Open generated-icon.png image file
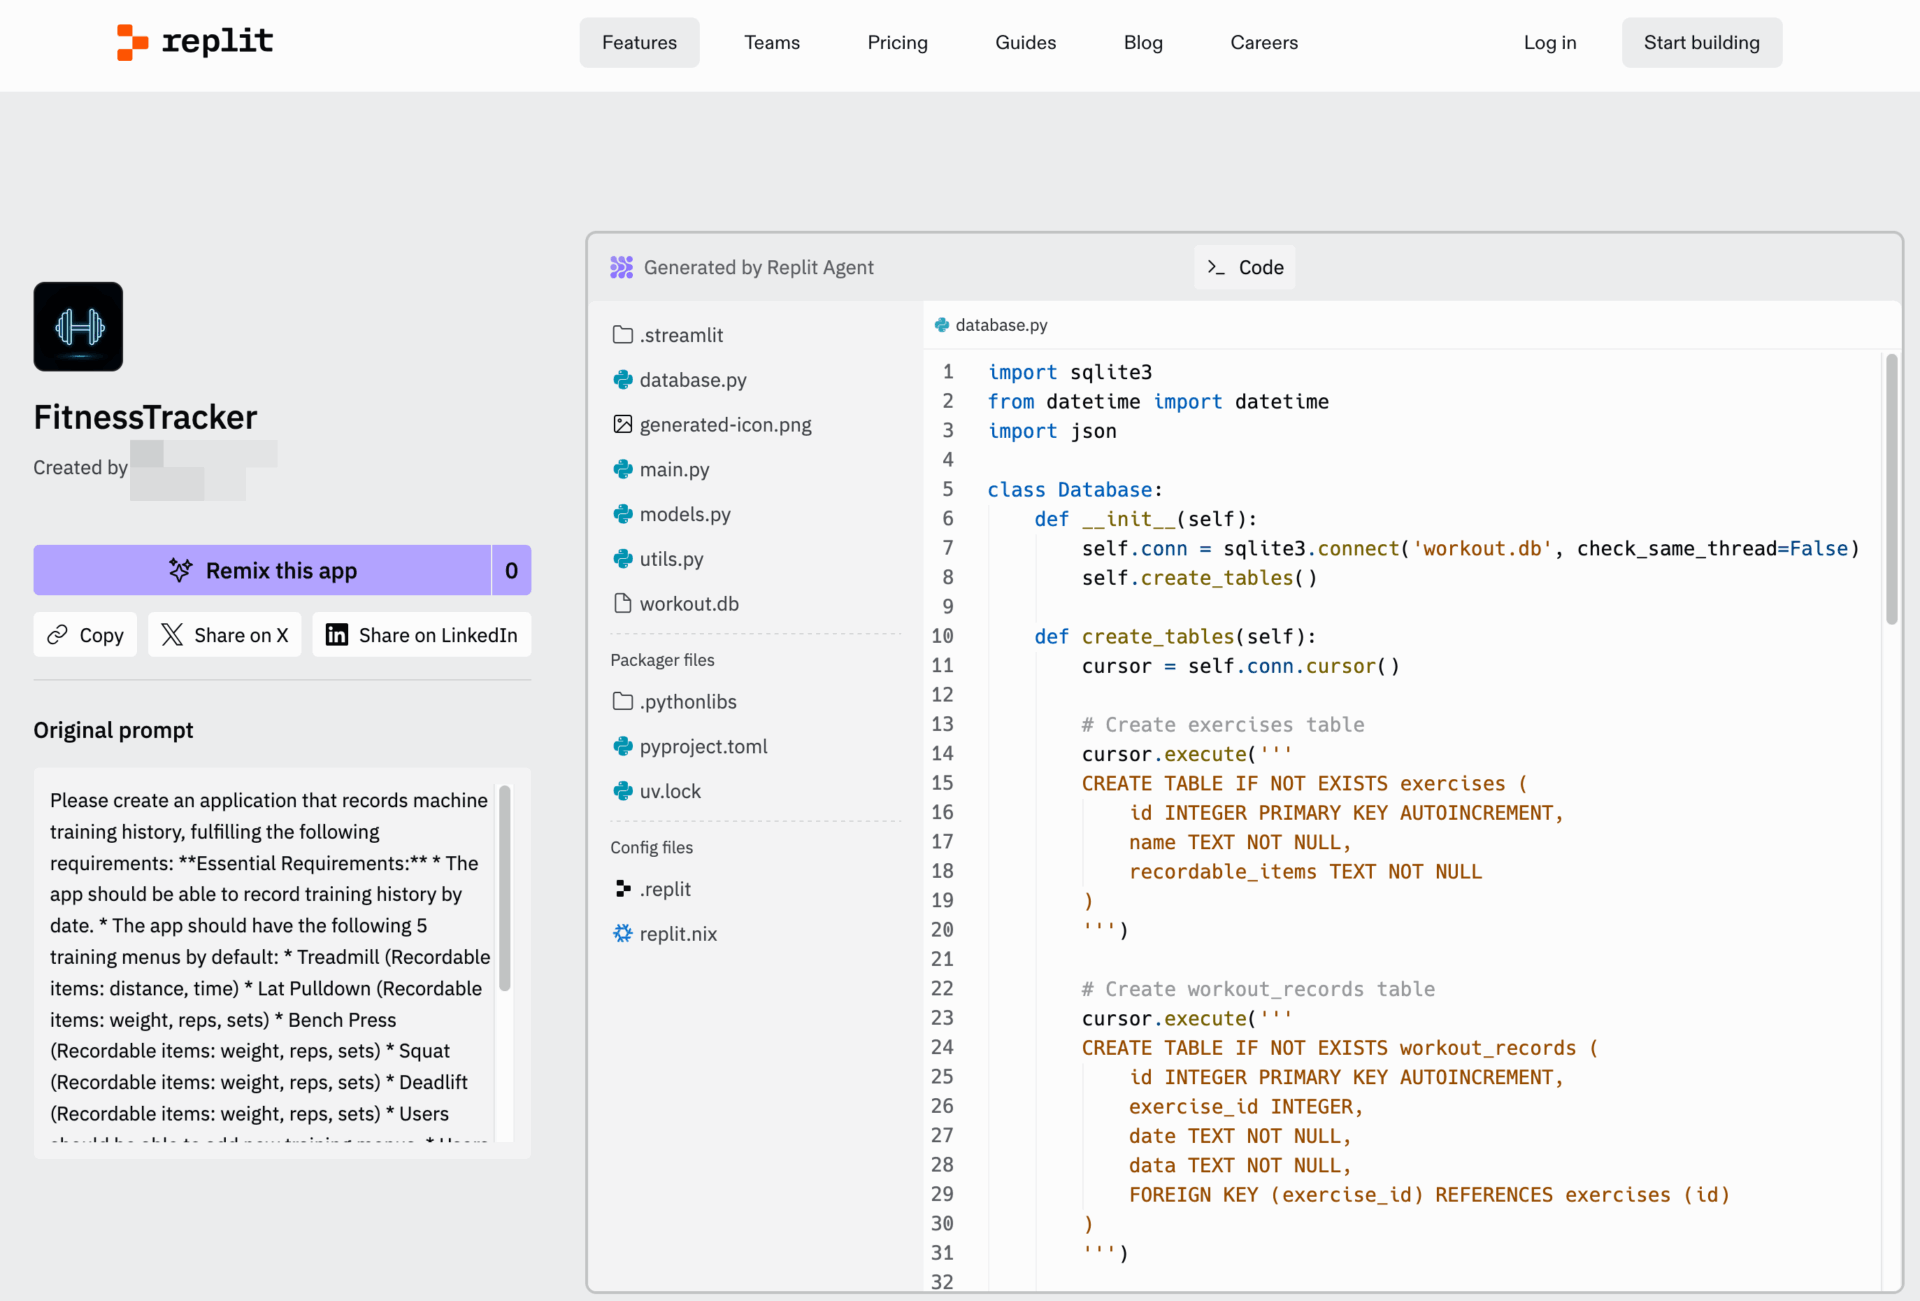1920x1301 pixels. click(x=711, y=425)
